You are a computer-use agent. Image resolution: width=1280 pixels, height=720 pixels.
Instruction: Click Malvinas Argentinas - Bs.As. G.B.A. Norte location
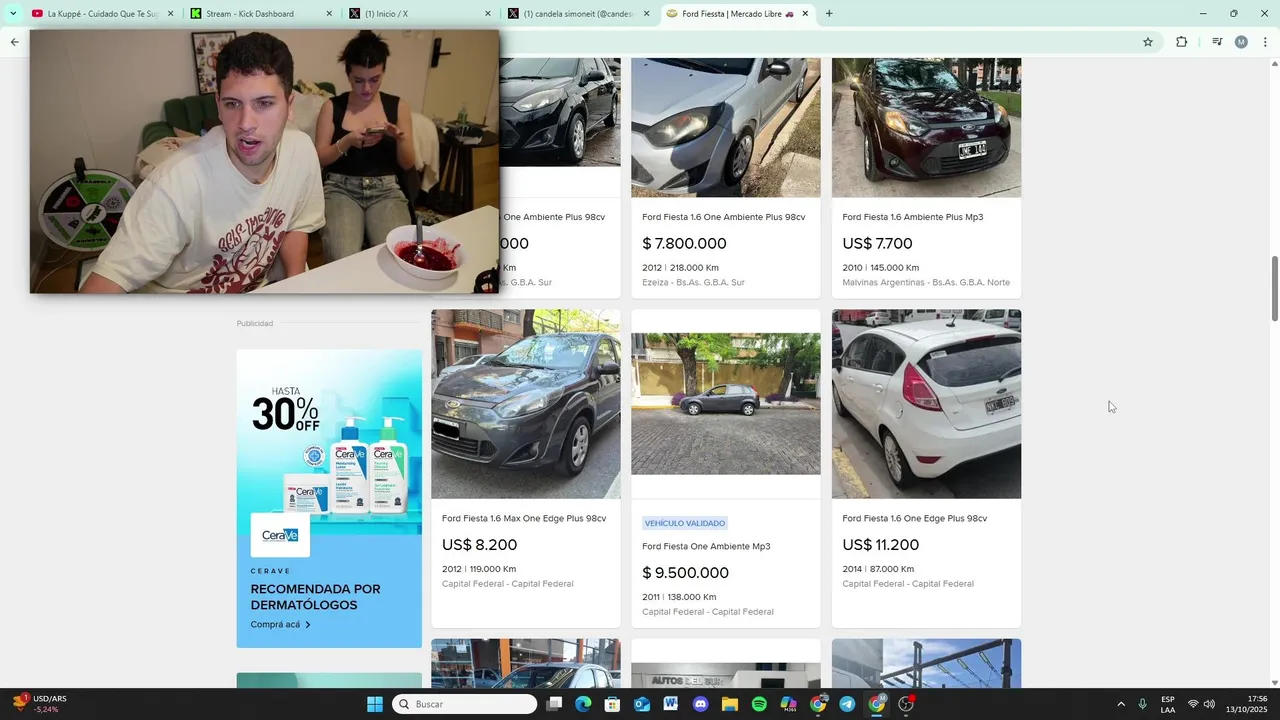tap(926, 282)
